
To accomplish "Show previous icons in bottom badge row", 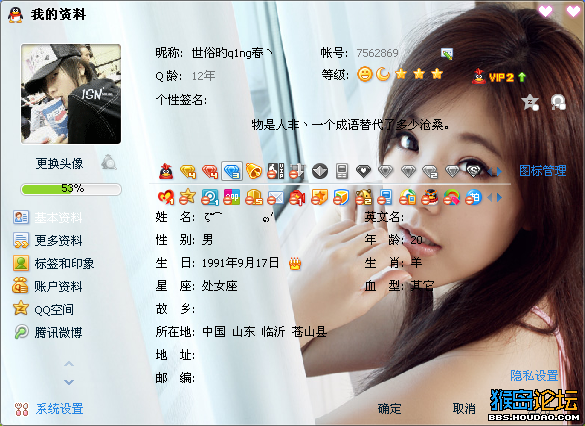I will tap(490, 197).
